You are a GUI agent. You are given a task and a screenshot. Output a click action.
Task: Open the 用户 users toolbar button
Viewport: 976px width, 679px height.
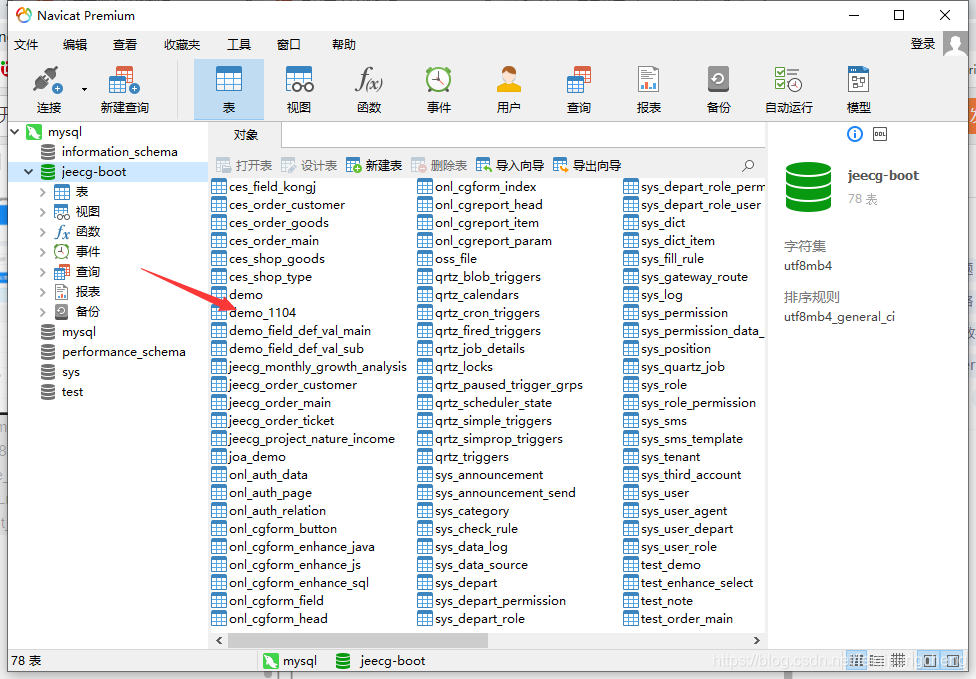pos(508,90)
